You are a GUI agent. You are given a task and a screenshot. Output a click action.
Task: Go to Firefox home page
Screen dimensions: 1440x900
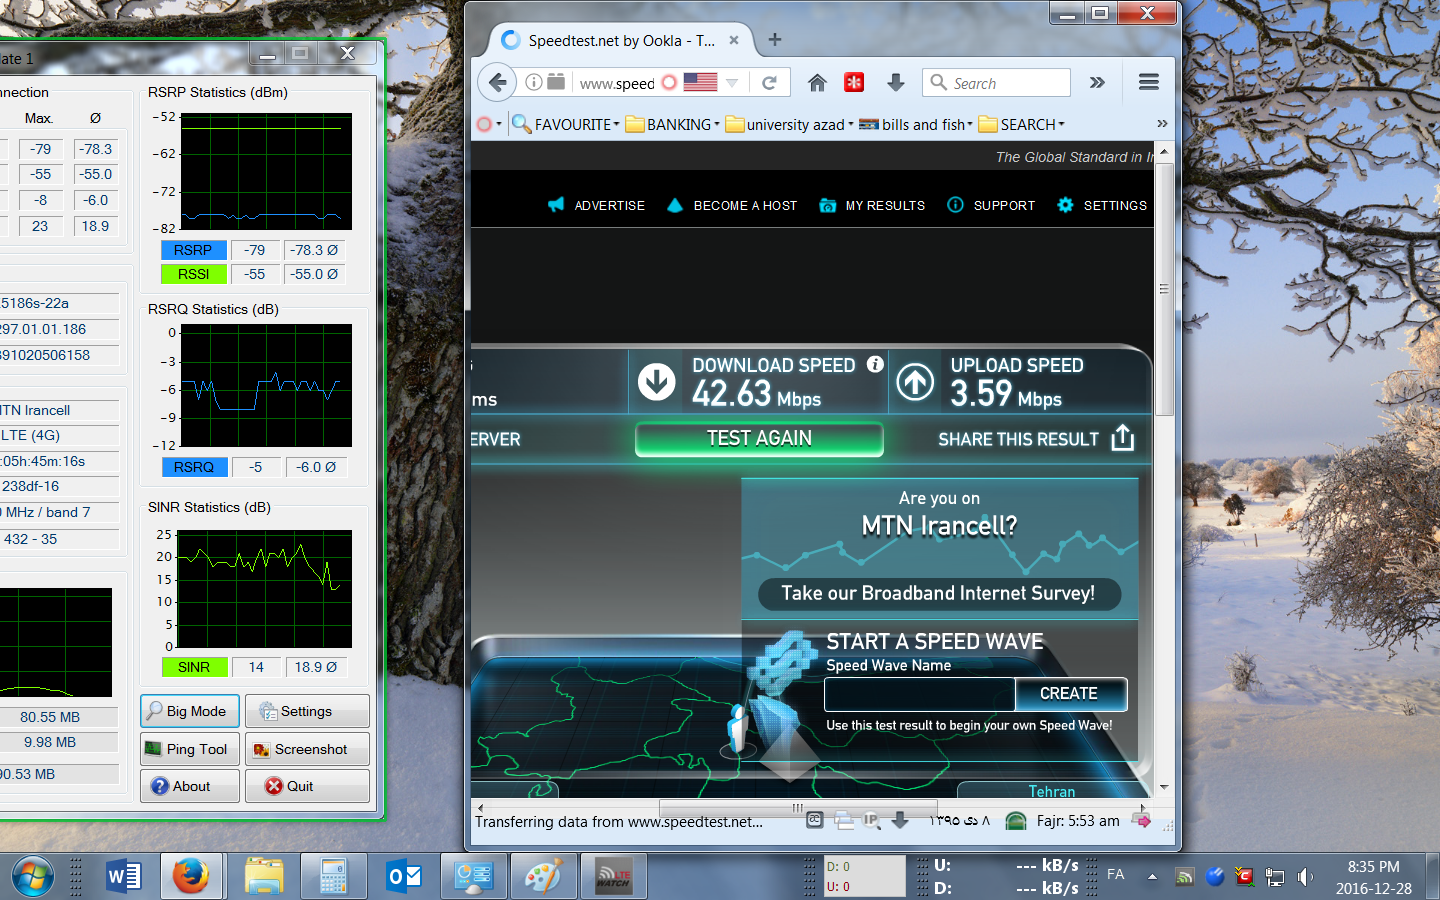point(817,82)
